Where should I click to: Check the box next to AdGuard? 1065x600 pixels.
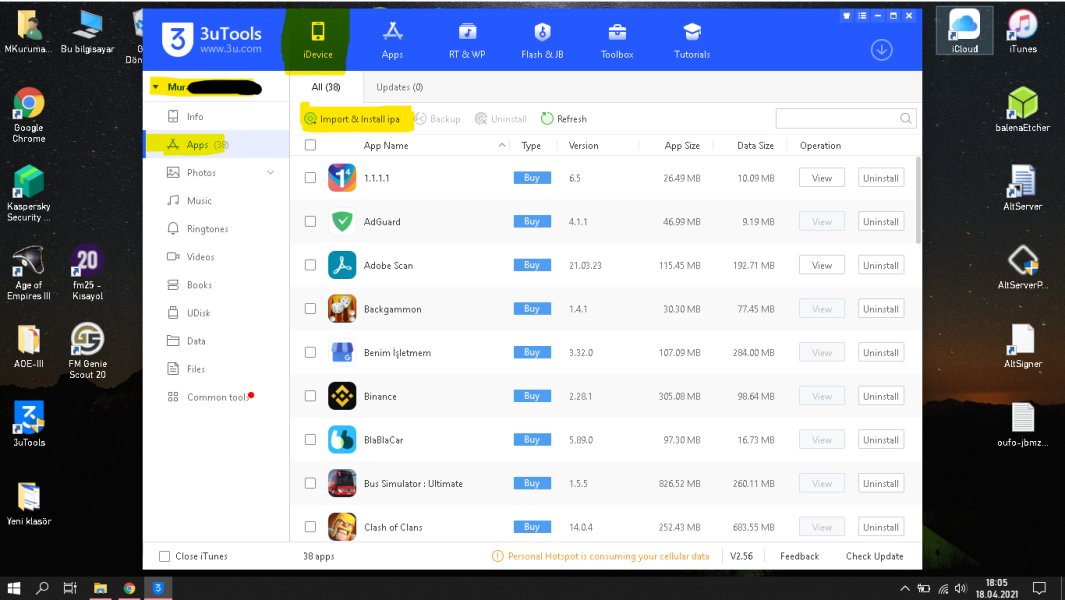coord(310,222)
